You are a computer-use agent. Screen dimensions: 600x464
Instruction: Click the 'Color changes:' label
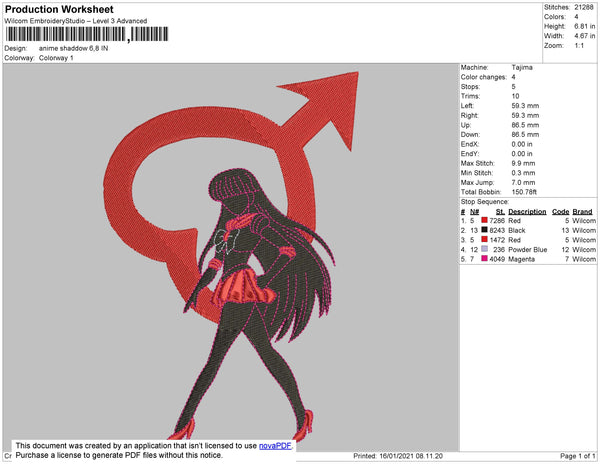point(484,77)
